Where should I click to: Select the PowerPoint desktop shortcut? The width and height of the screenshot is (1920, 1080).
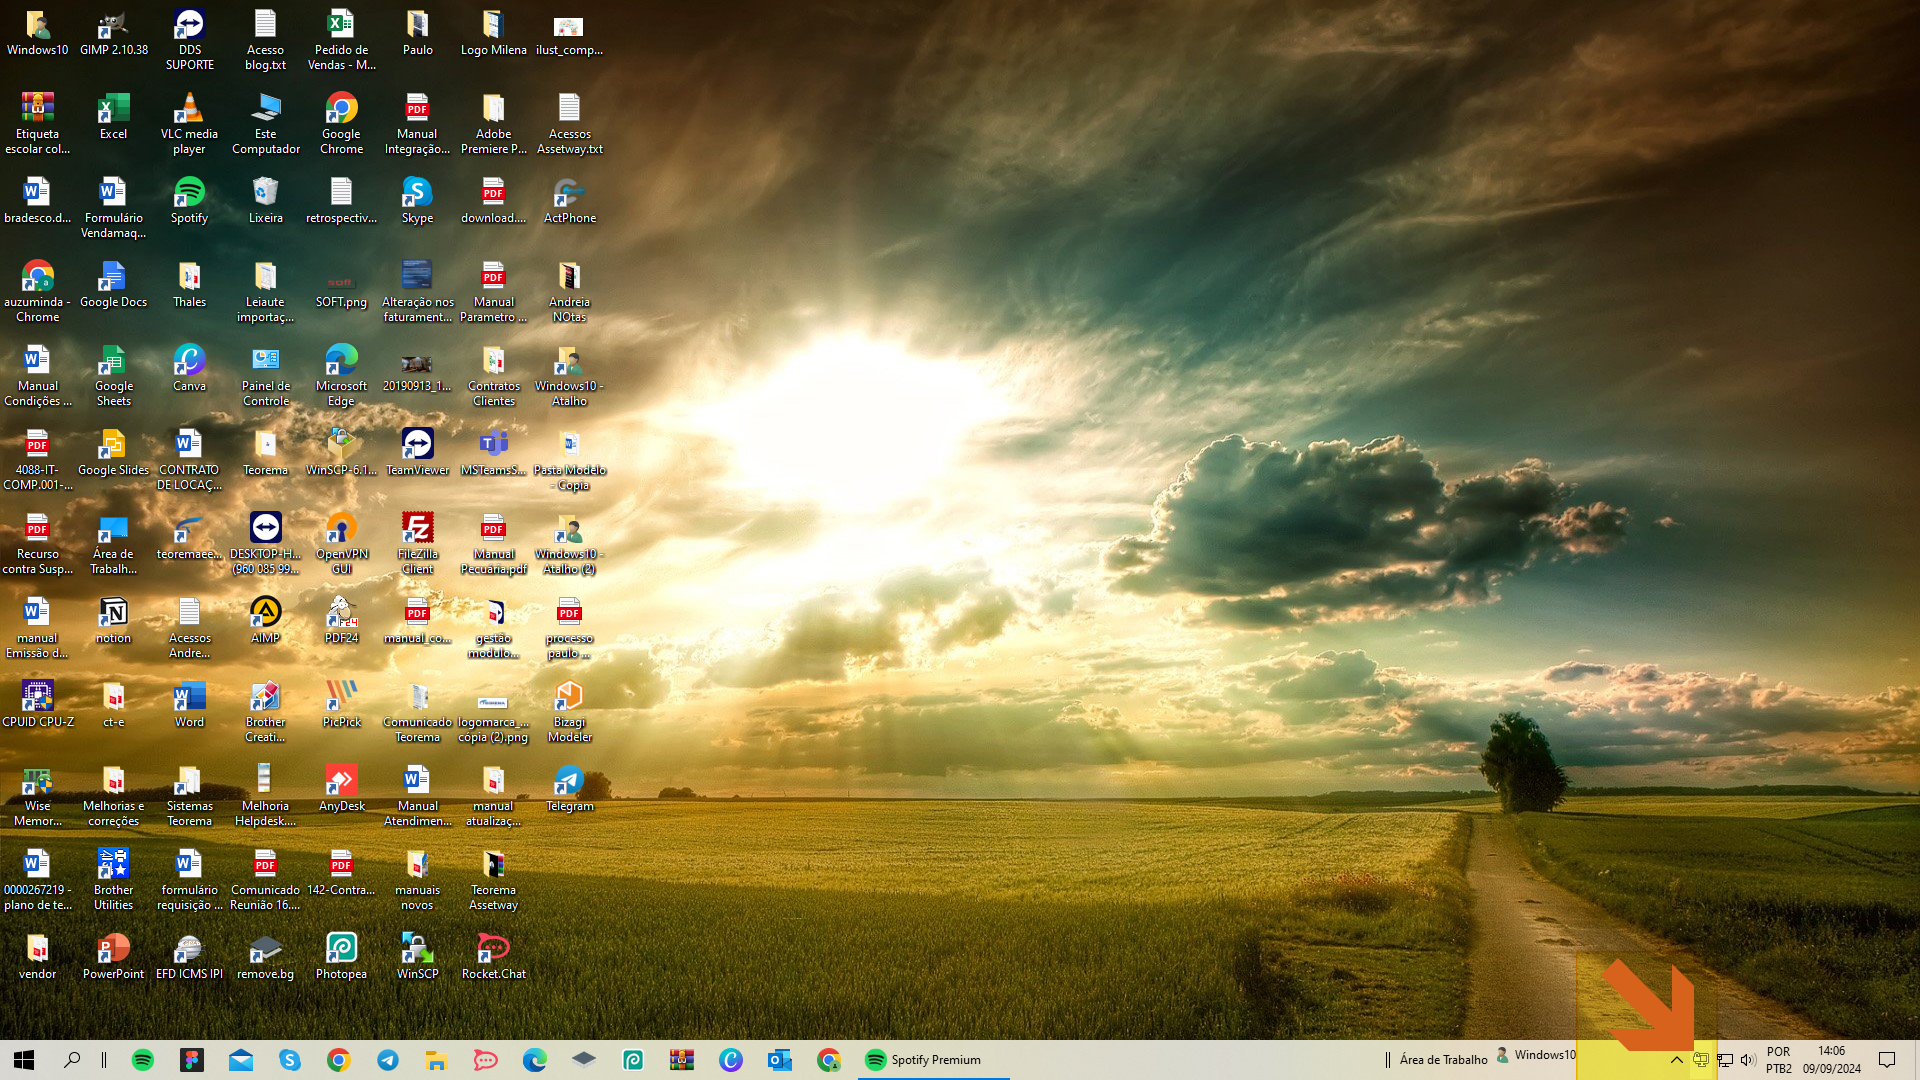[113, 957]
